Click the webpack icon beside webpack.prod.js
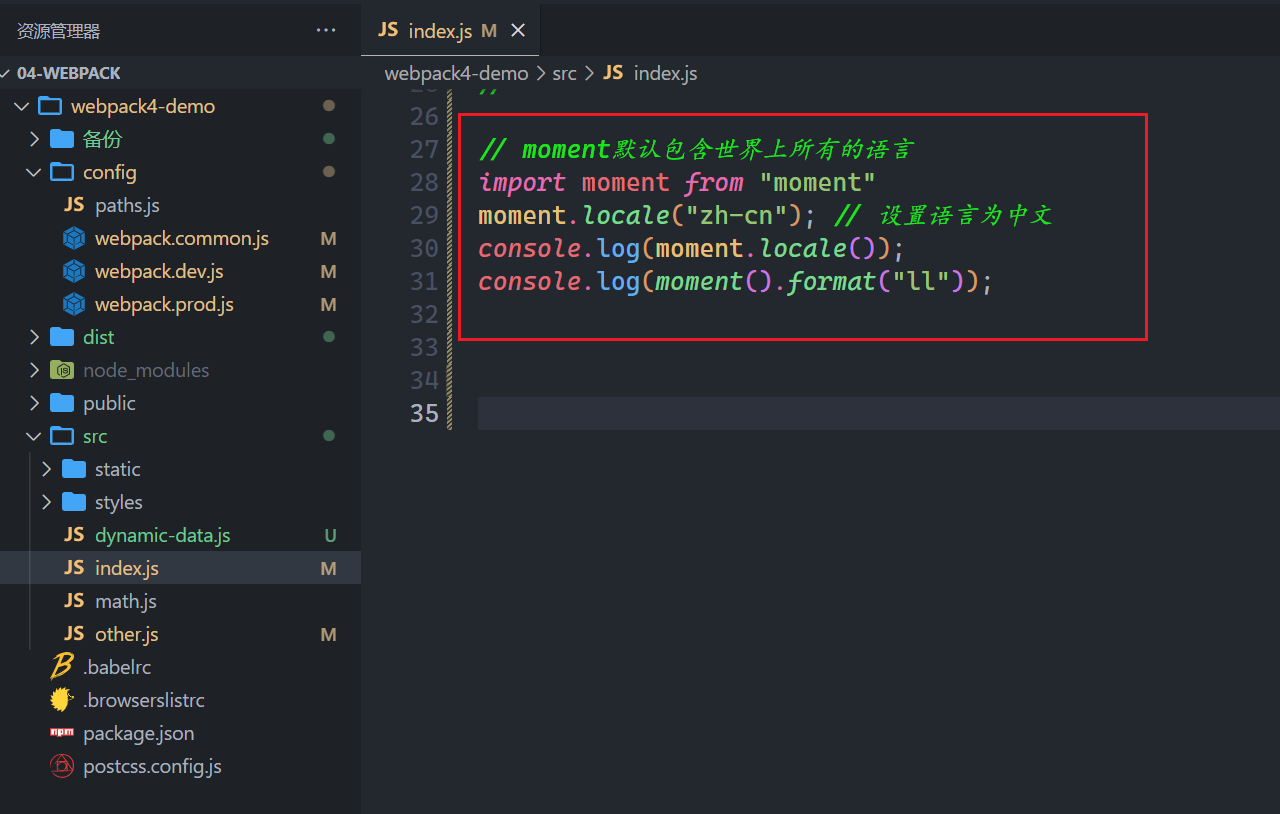 (x=74, y=304)
